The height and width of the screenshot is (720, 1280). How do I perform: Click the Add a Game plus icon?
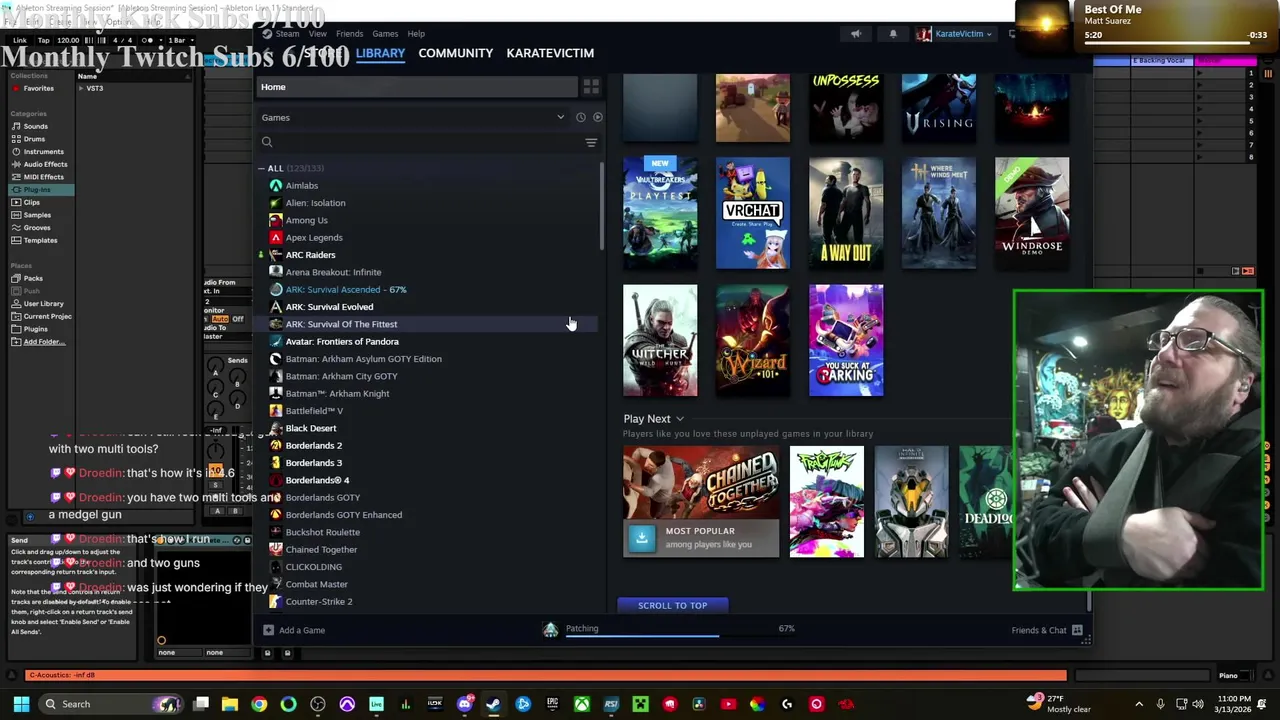click(x=268, y=630)
